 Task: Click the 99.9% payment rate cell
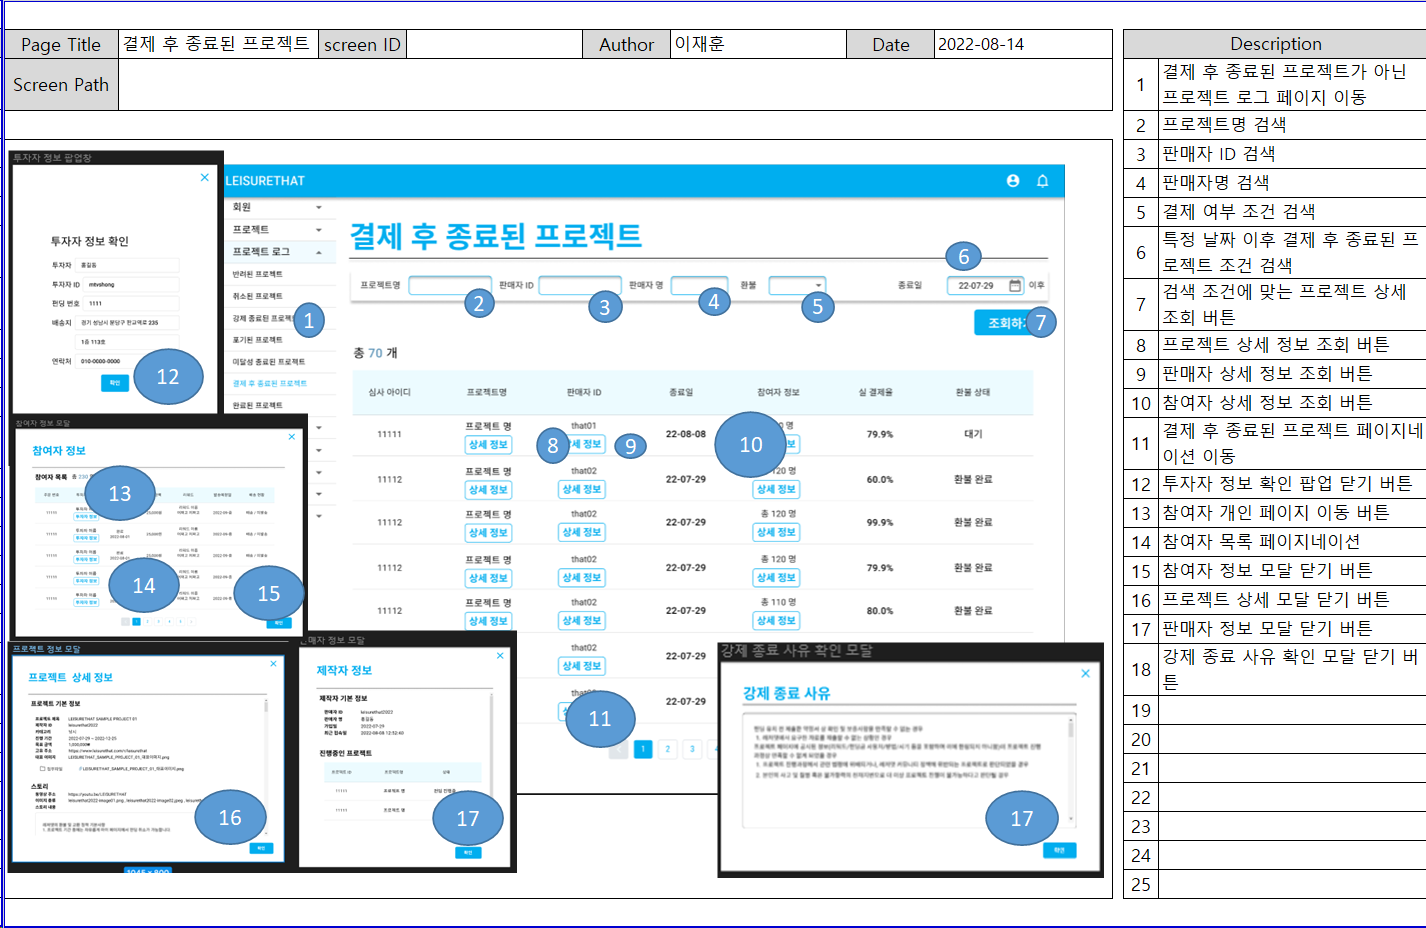click(x=880, y=522)
